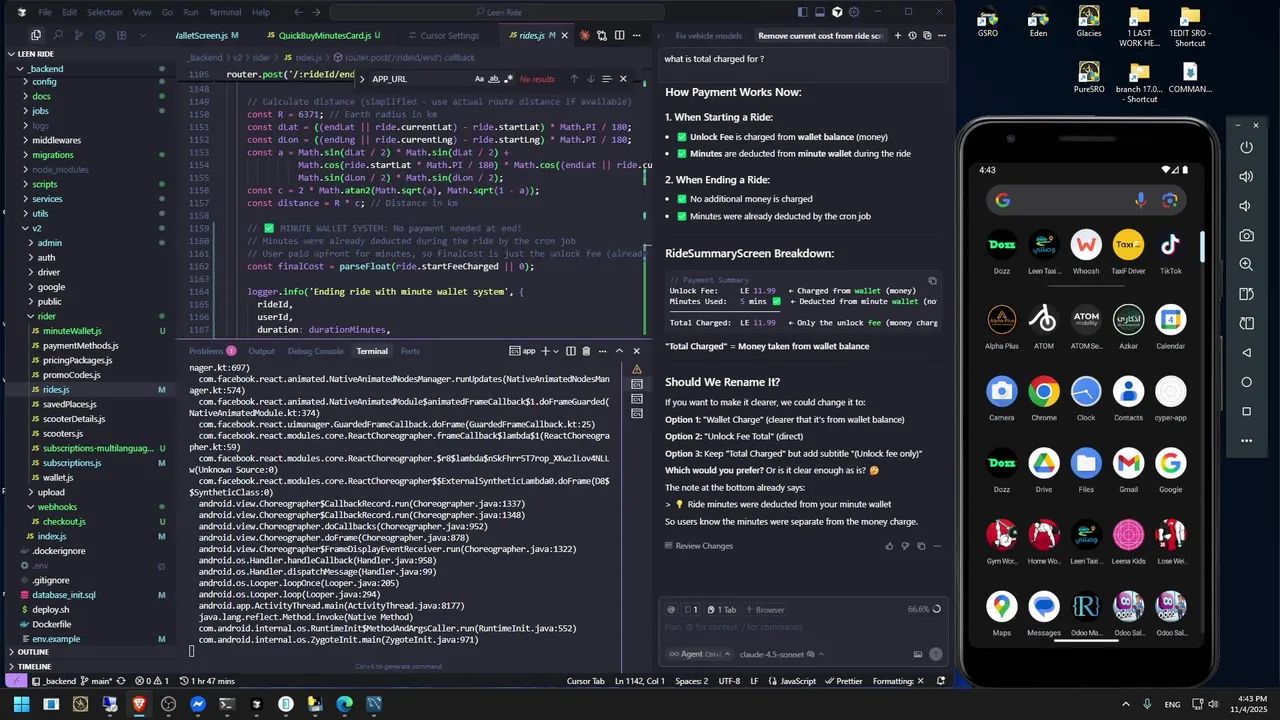The image size is (1280, 720).
Task: Take screenshot with emulator camera icon
Action: [1246, 236]
